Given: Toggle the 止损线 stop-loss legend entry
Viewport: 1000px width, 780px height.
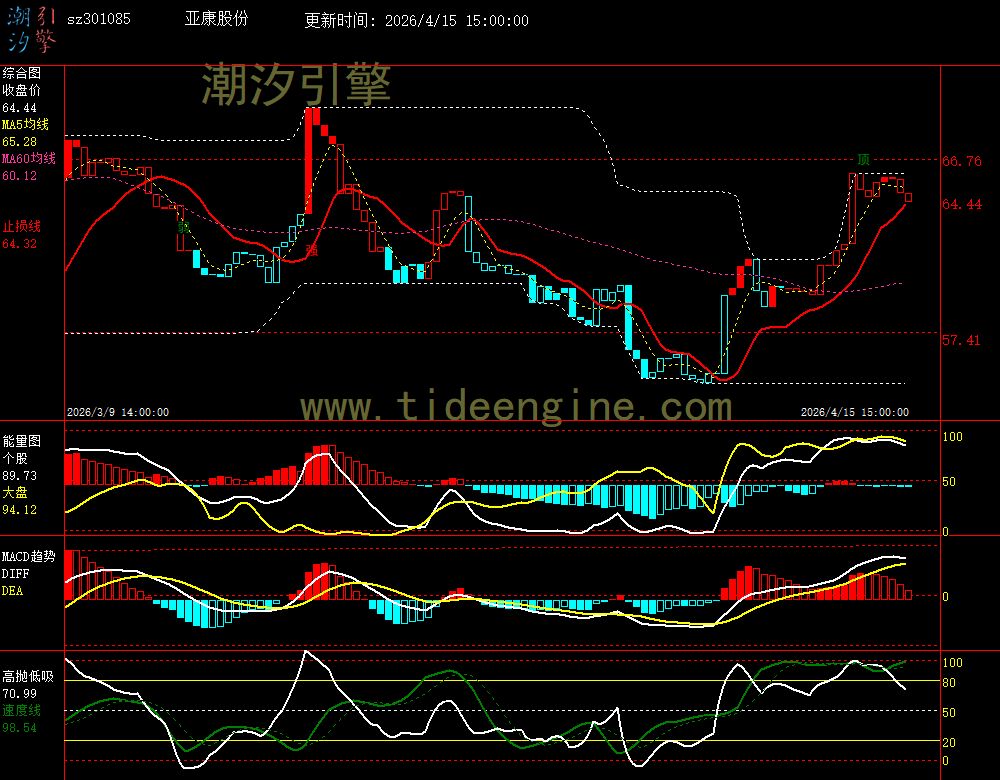Looking at the screenshot, I should tap(21, 226).
